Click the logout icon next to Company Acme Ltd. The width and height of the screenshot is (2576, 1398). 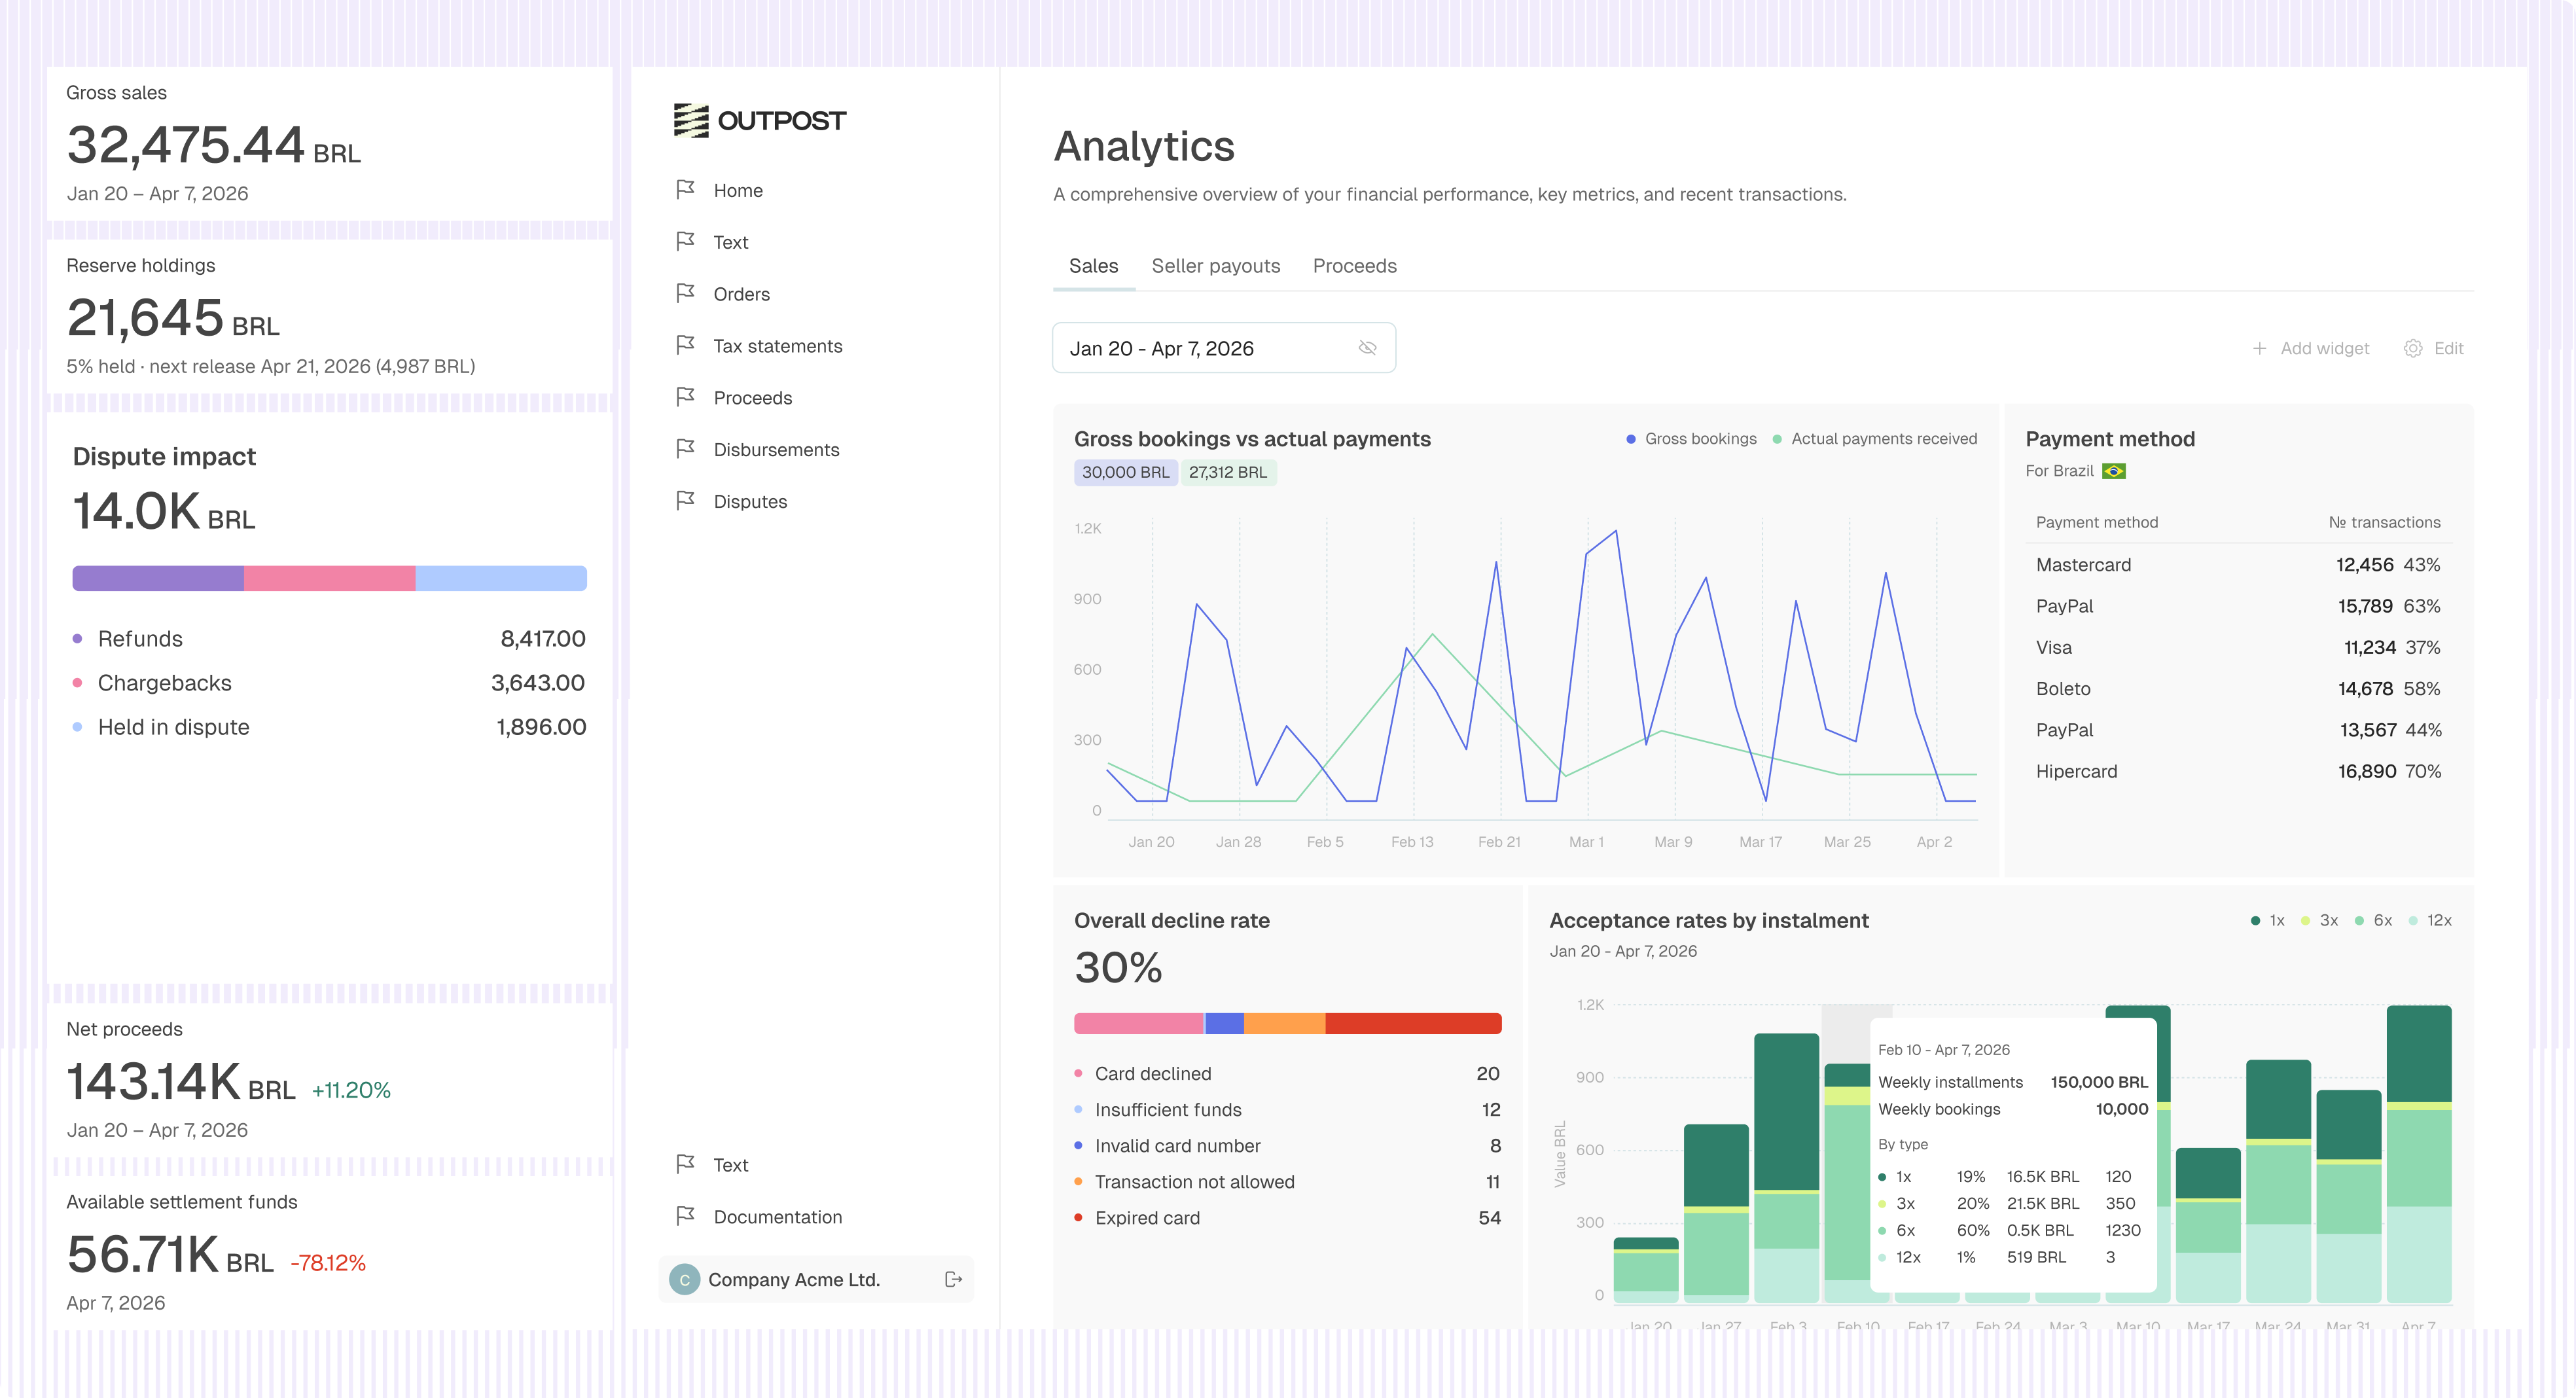(953, 1279)
